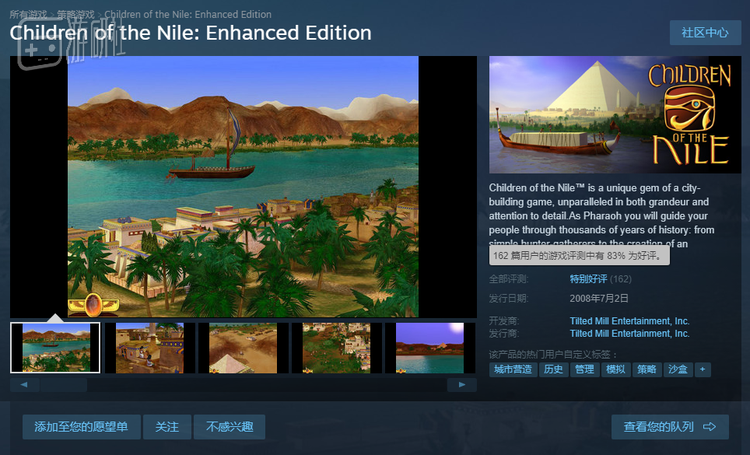The image size is (750, 455).
Task: Open developer Tilted Mill Entertainment link
Action: 629,321
